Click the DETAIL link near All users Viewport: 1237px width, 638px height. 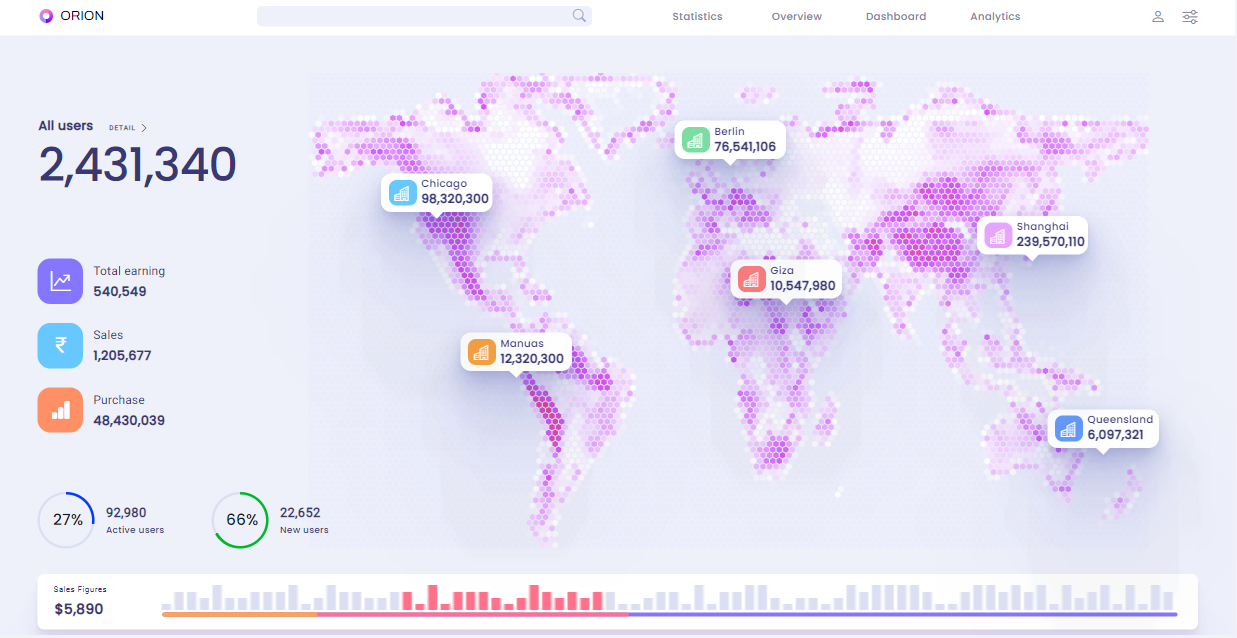coord(124,127)
